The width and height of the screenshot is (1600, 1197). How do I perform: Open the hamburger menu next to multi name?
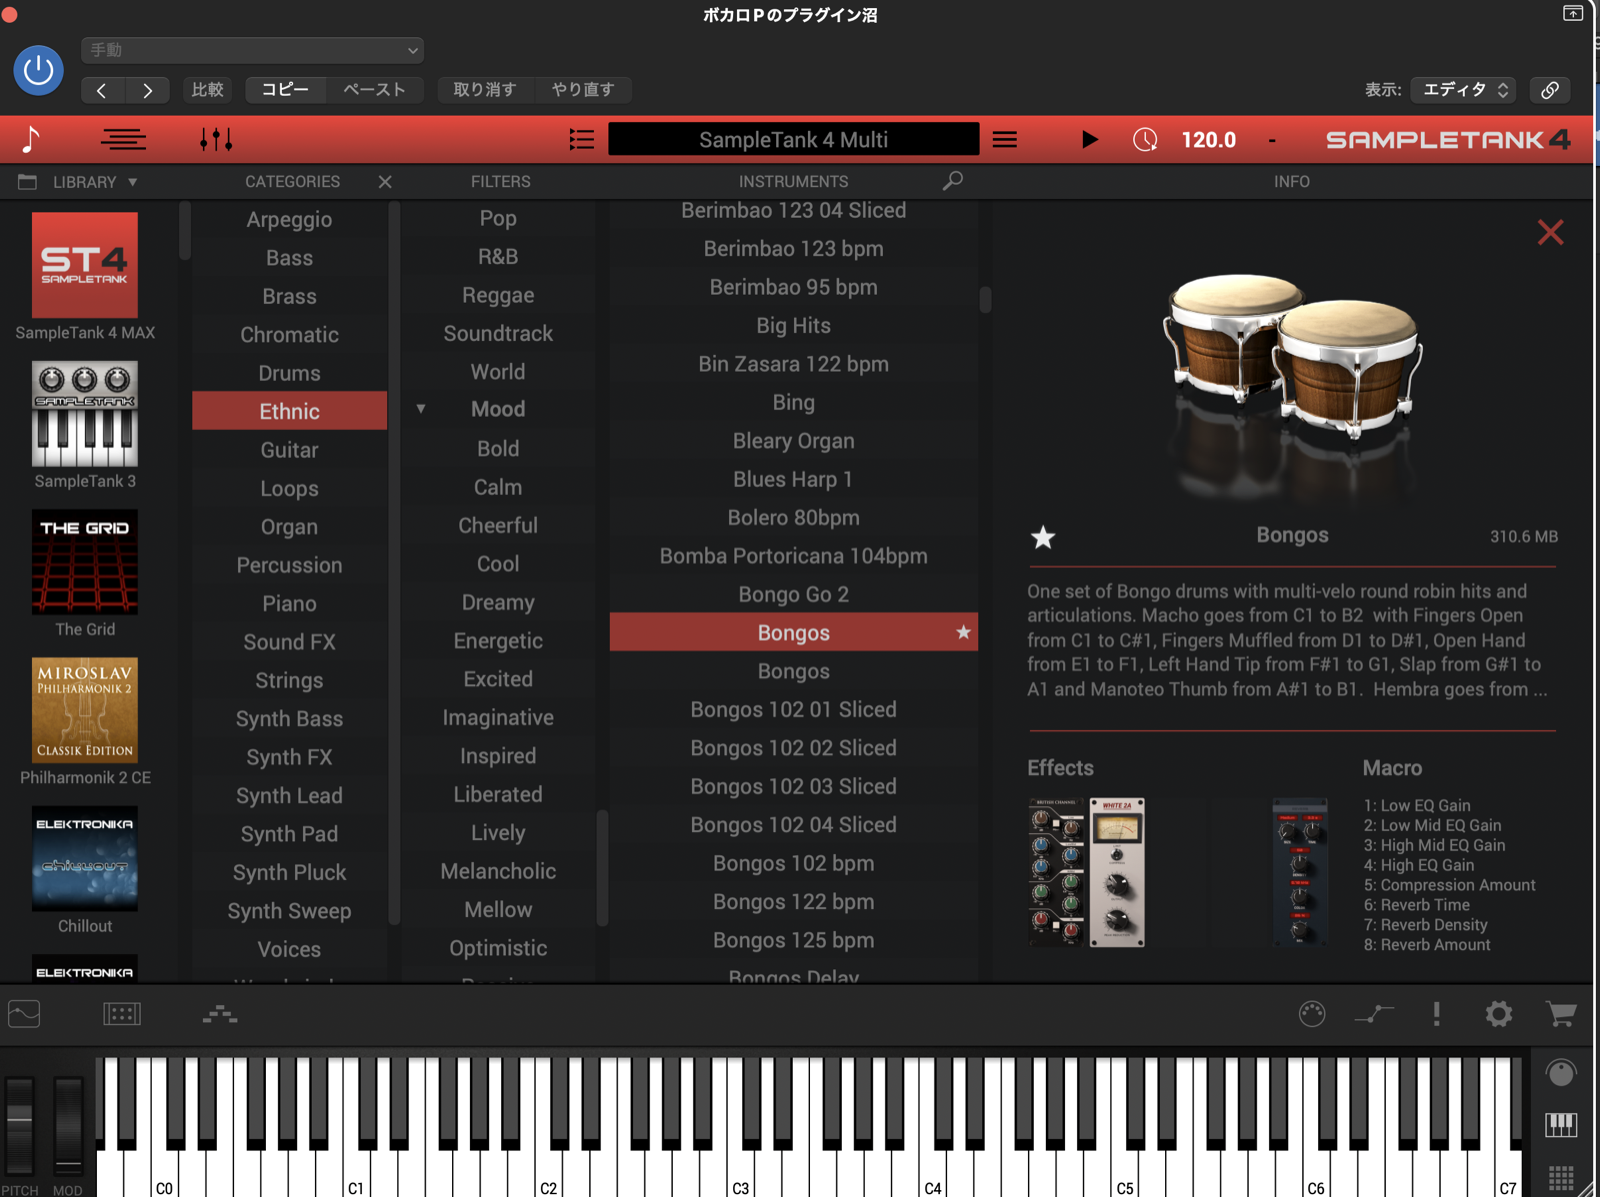1005,140
